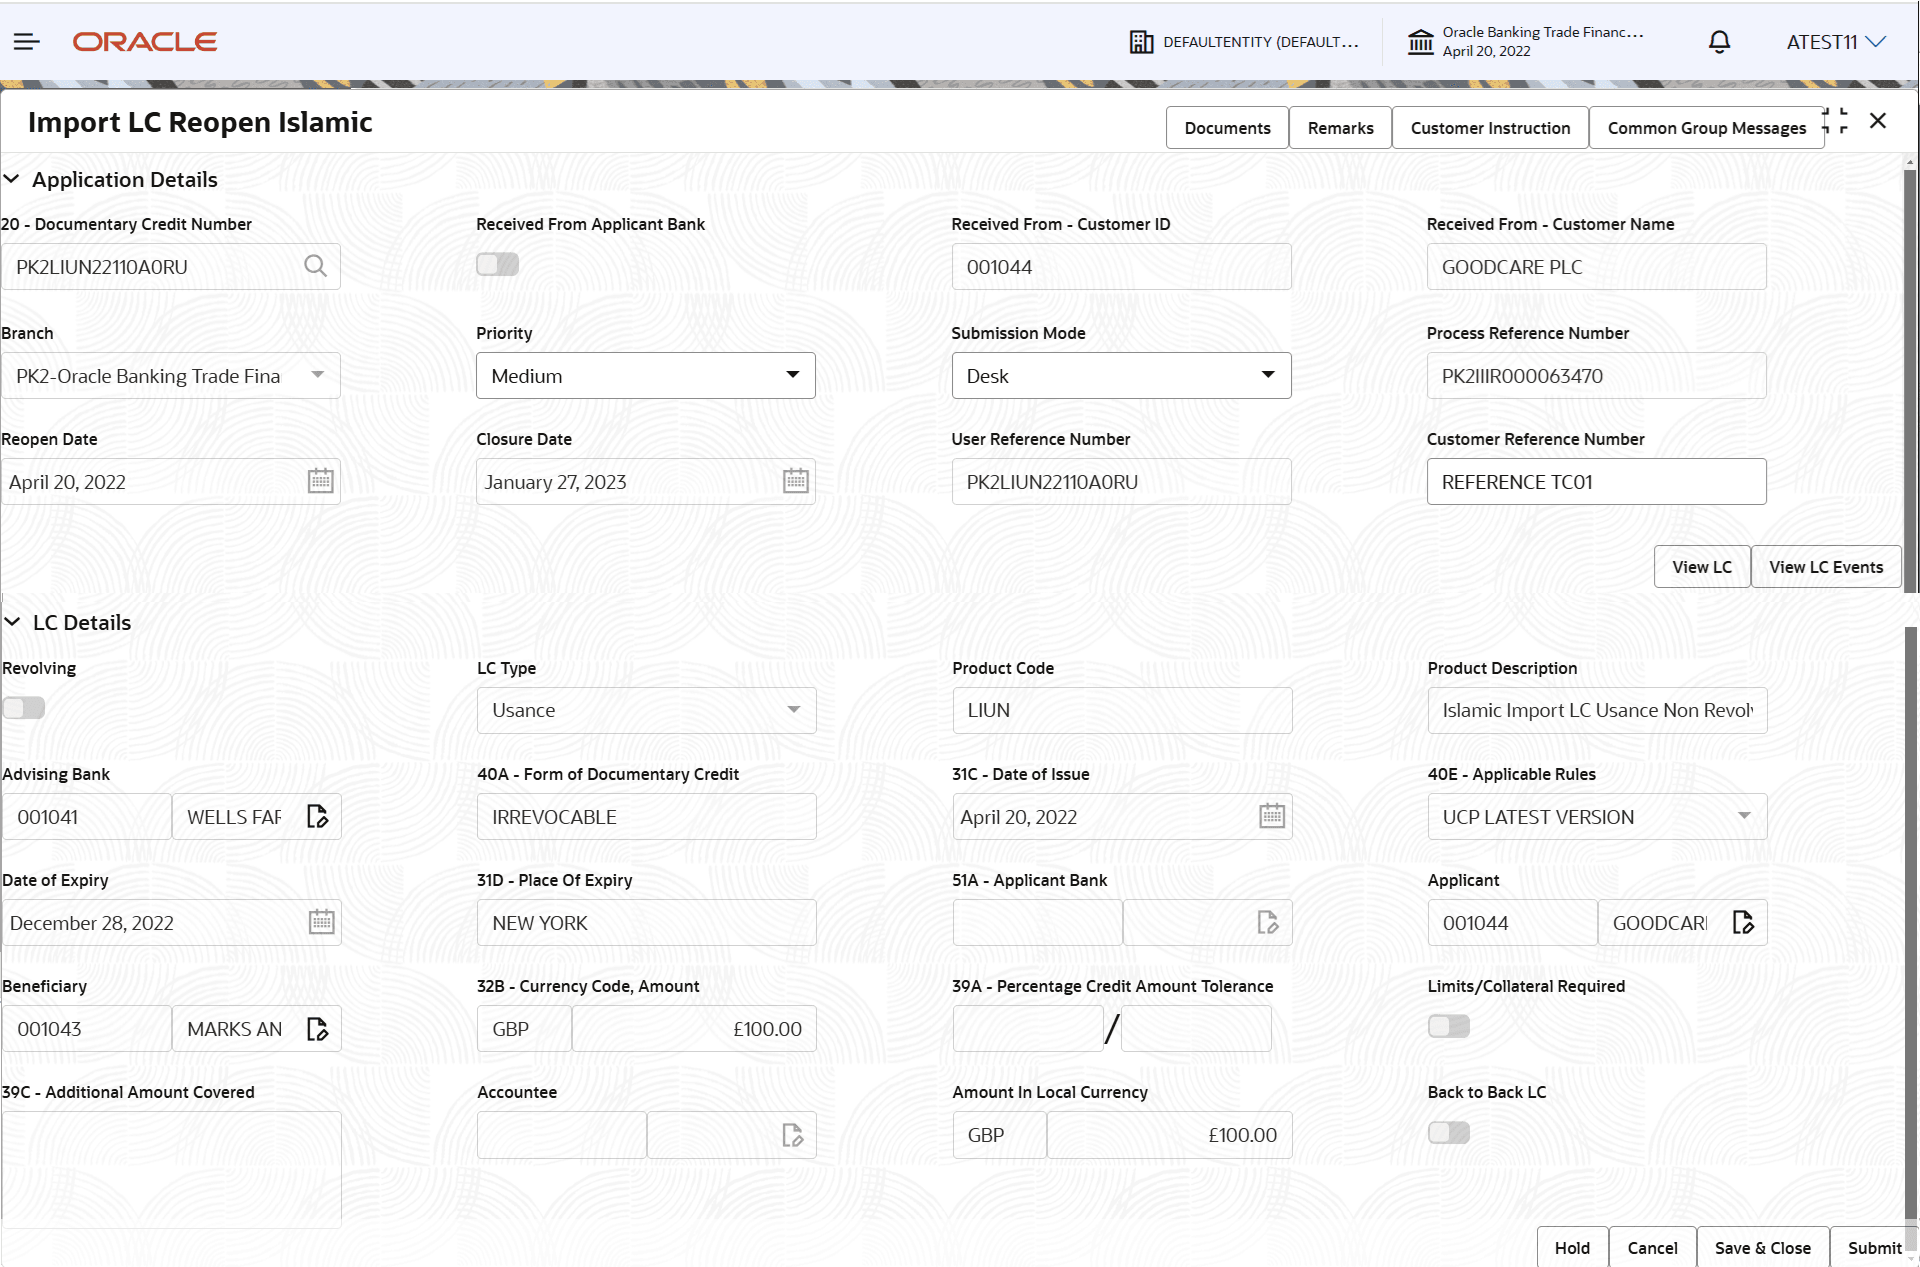Enable the Back to Back LC switch
The width and height of the screenshot is (1920, 1267).
click(1448, 1132)
